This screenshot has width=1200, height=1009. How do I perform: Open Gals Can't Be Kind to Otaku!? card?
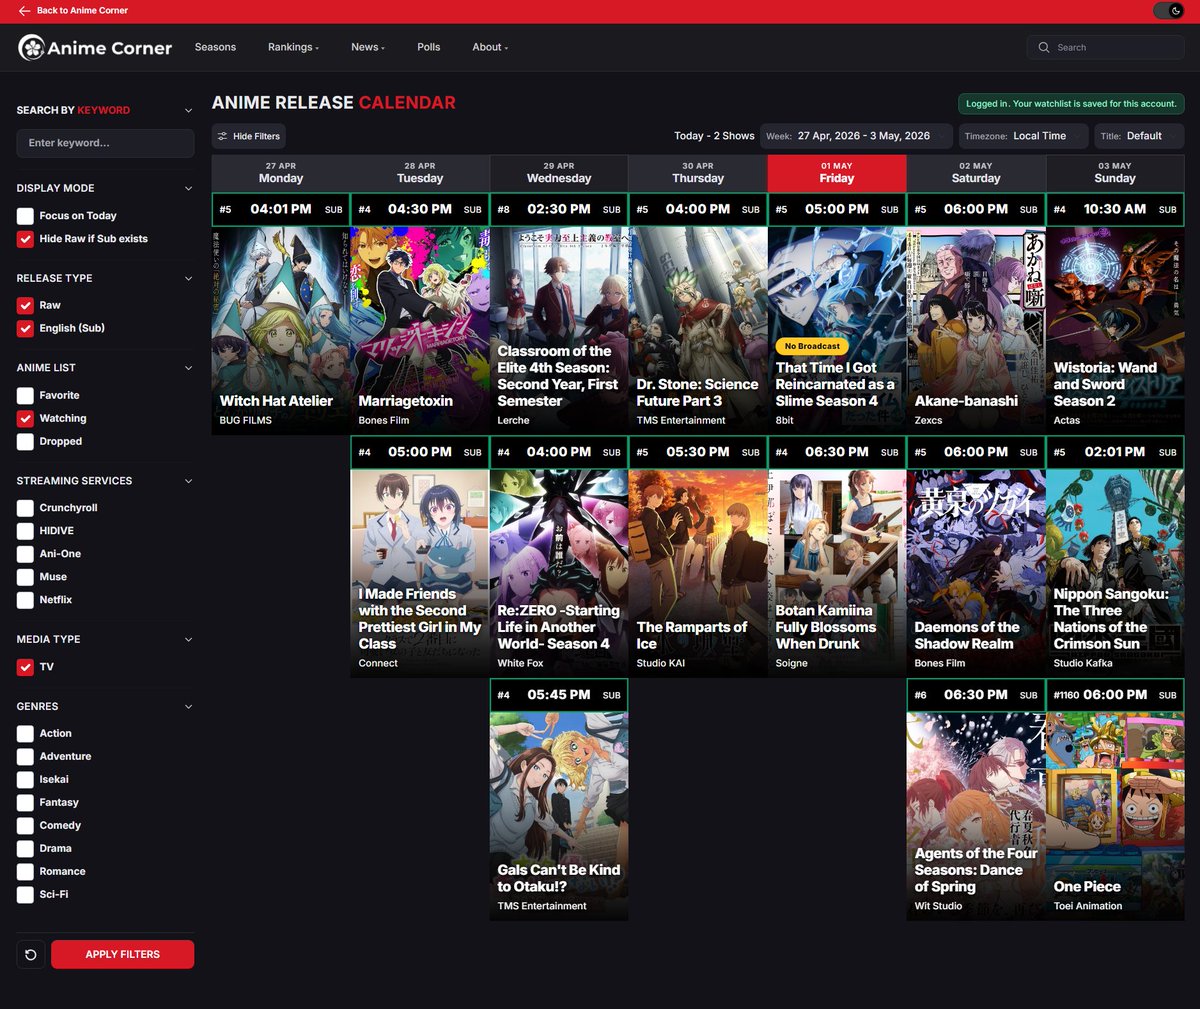559,816
